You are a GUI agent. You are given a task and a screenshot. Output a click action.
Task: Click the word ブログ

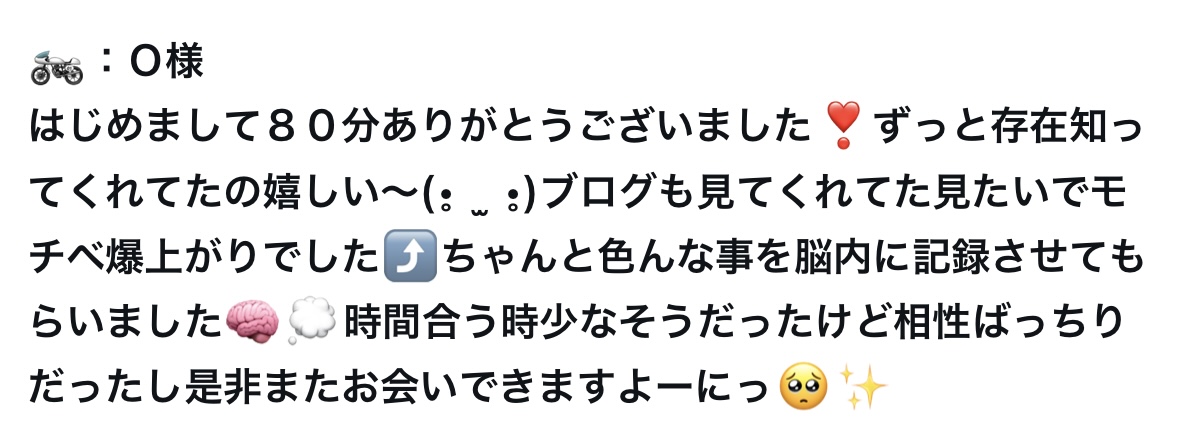click(x=593, y=194)
